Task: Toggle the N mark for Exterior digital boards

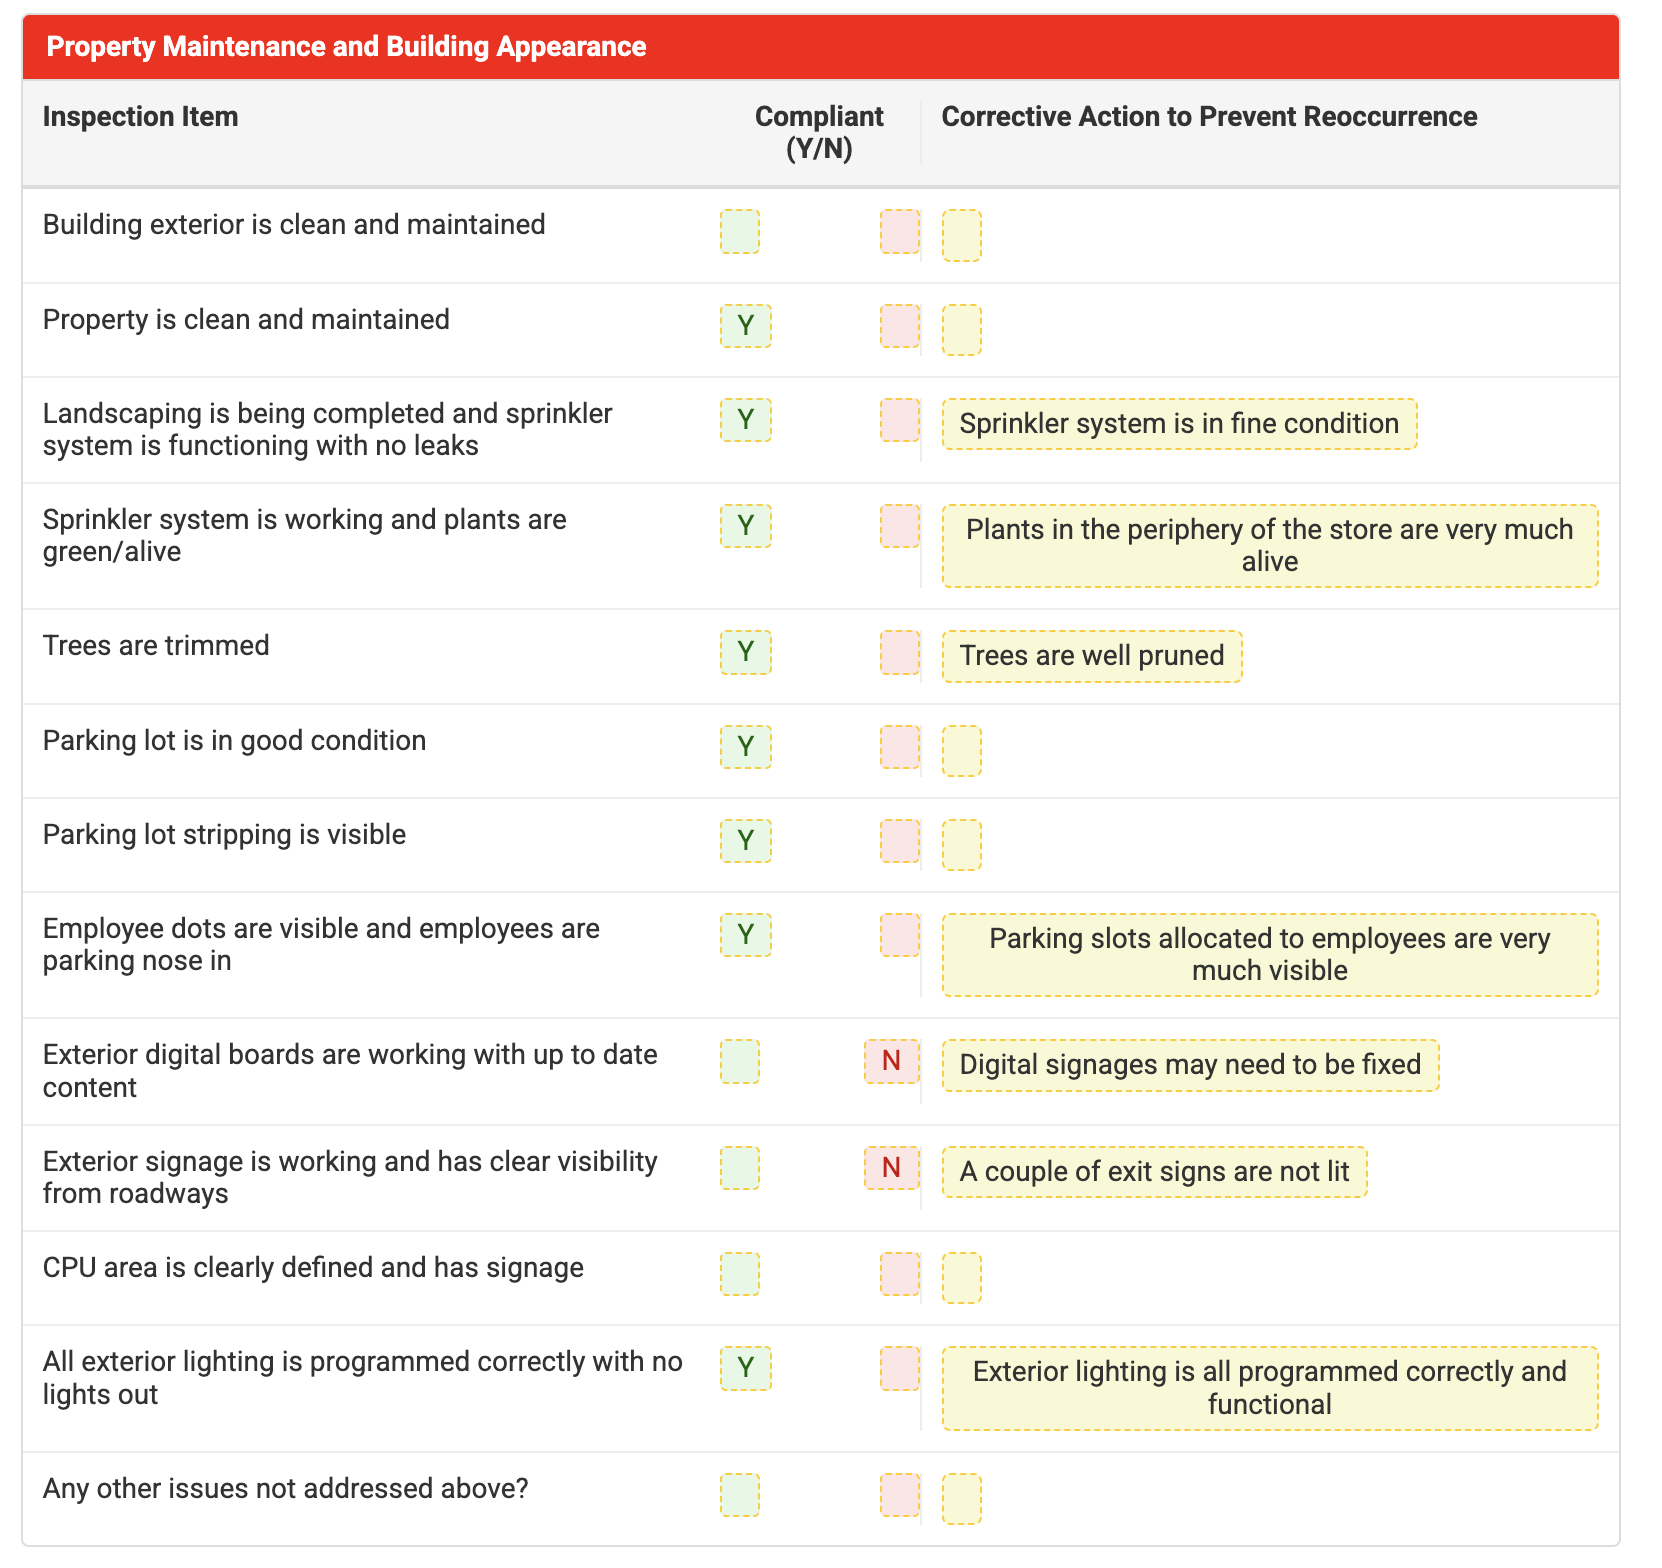Action: pos(891,1061)
